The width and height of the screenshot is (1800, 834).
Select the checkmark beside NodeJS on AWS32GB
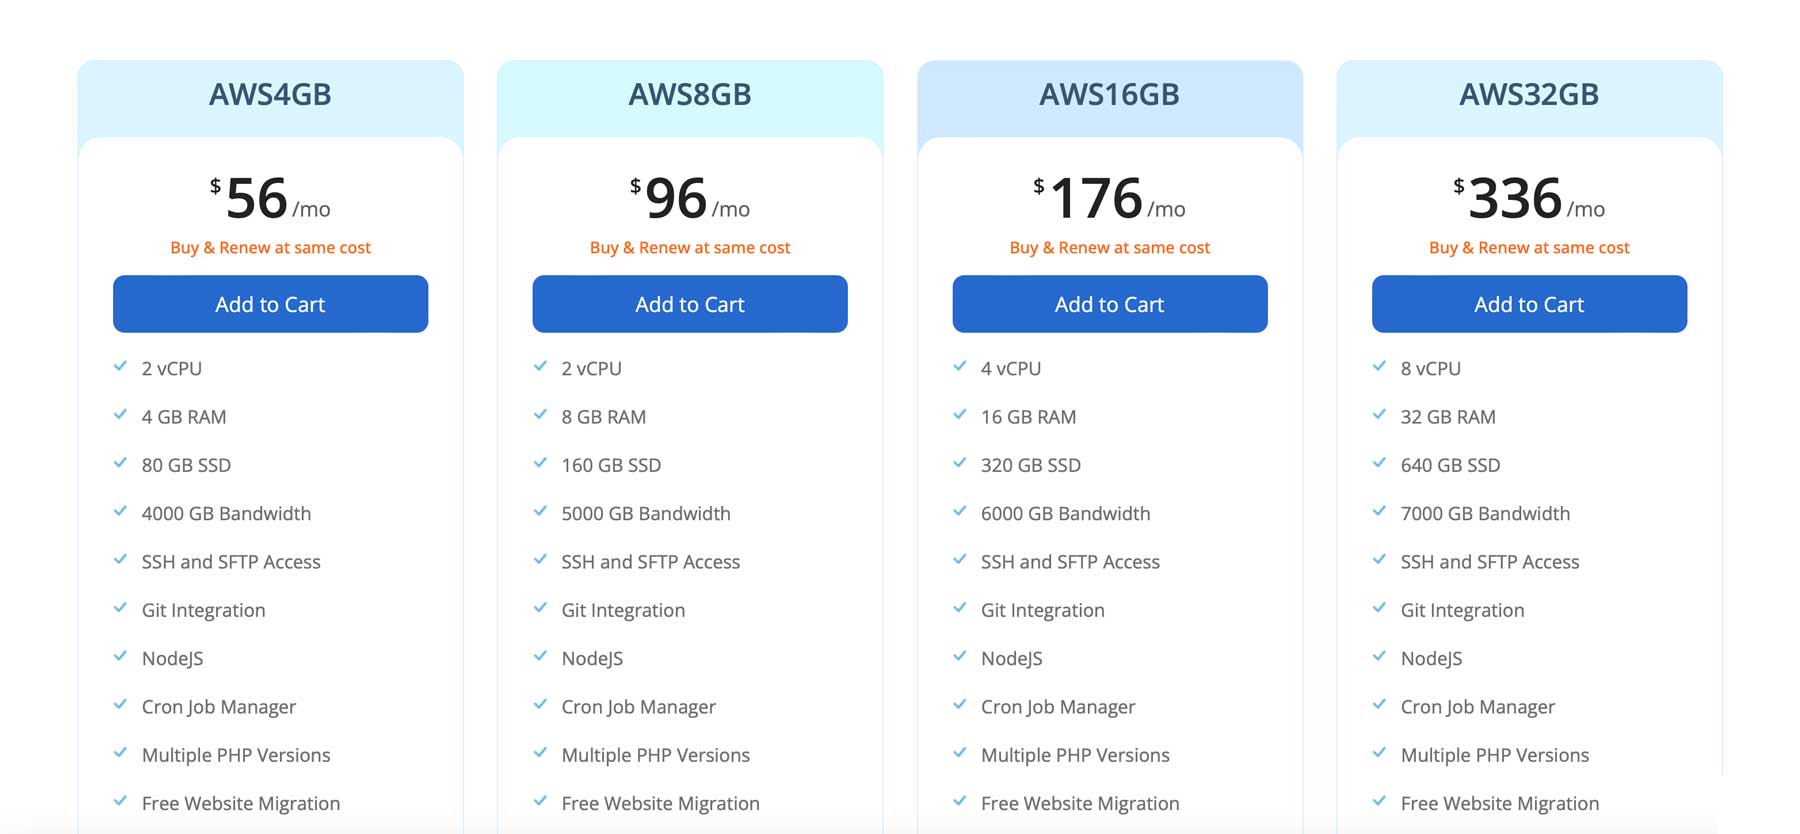1377,658
